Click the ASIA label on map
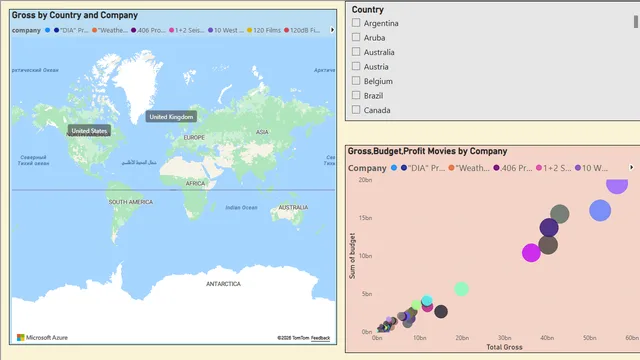Viewport: 640px width, 360px height. pyautogui.click(x=262, y=132)
